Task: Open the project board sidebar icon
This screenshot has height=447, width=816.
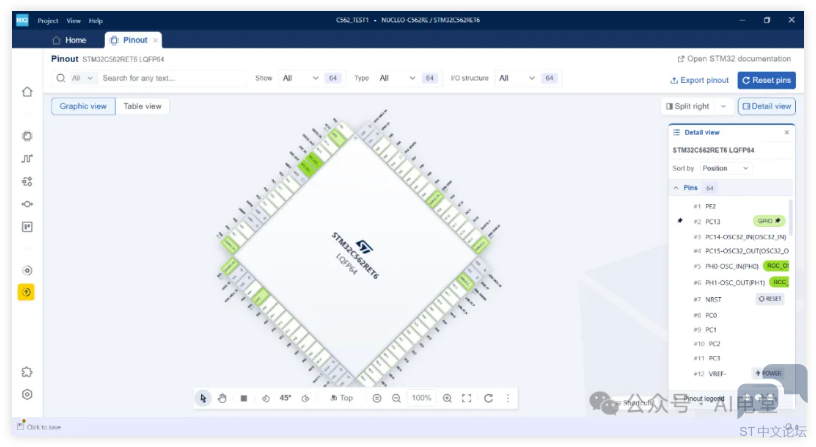Action: (27, 227)
